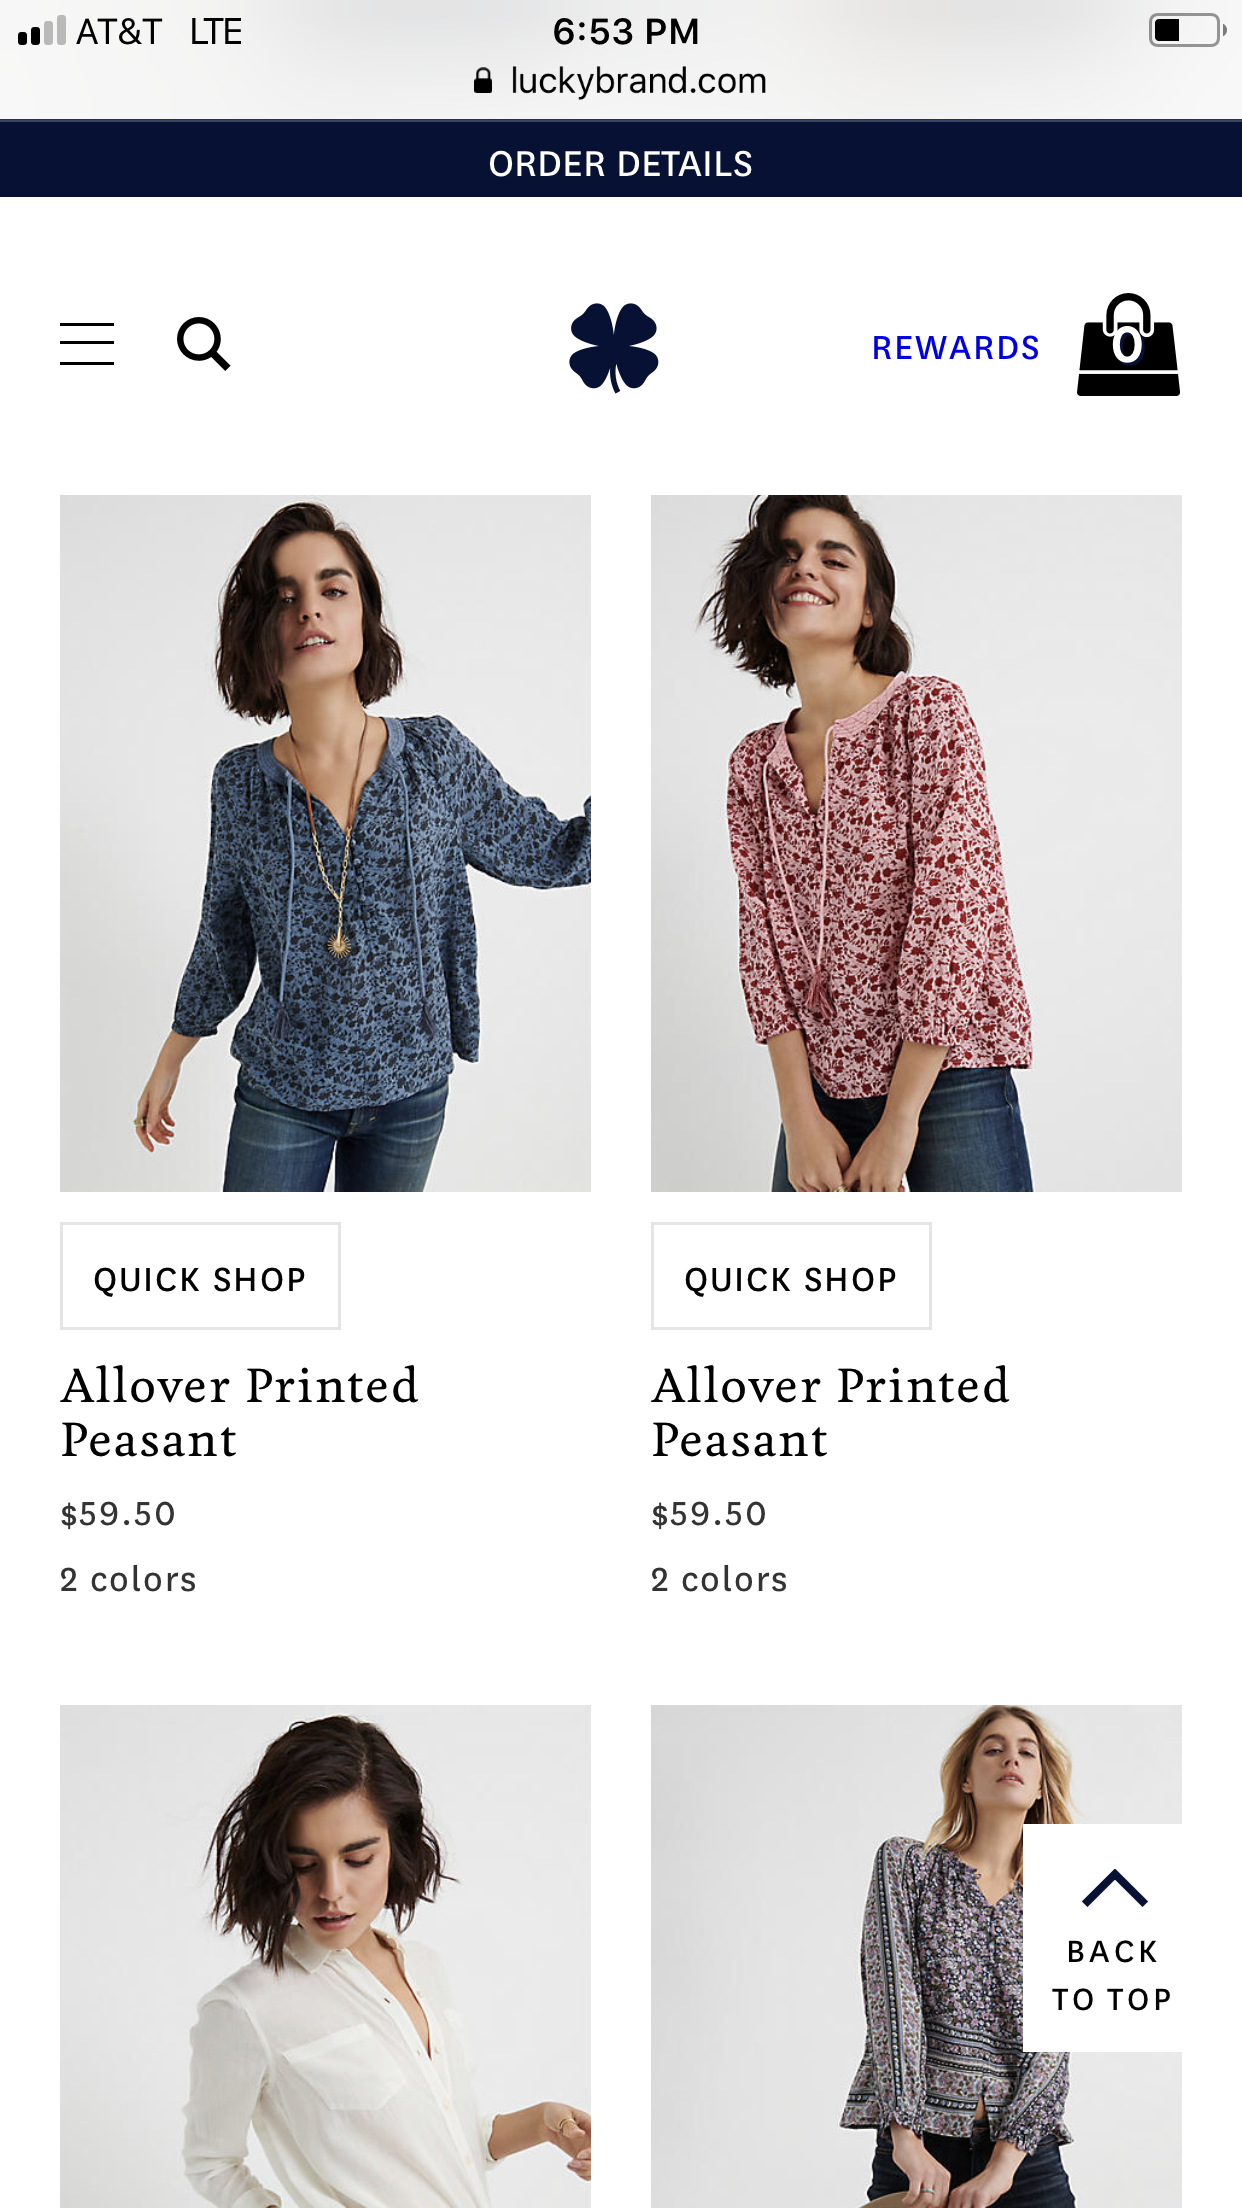Screen dimensions: 1242x2208
Task: Tap the luckybrand.com address bar
Action: pos(638,81)
